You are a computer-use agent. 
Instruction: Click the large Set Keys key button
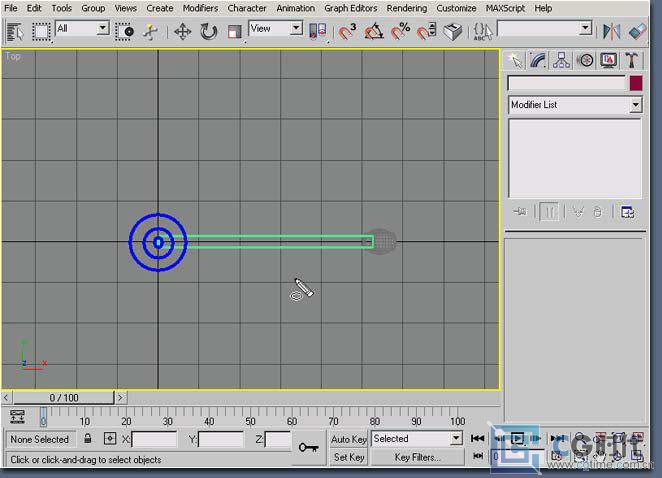308,447
